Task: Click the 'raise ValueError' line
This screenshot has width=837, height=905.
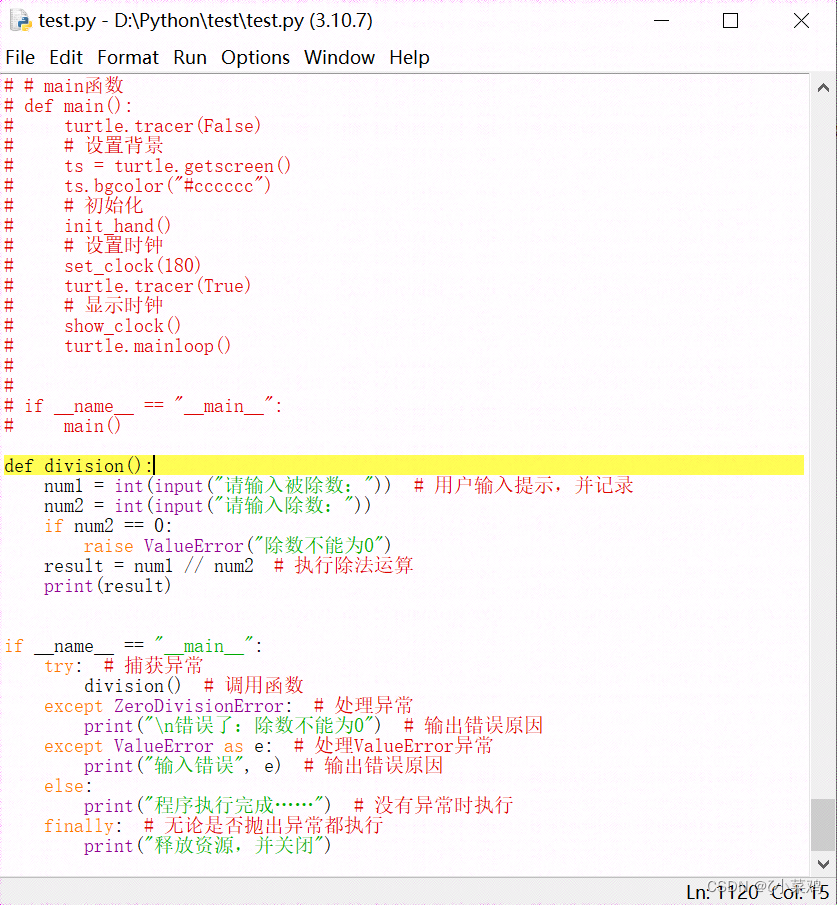Action: click(x=237, y=545)
